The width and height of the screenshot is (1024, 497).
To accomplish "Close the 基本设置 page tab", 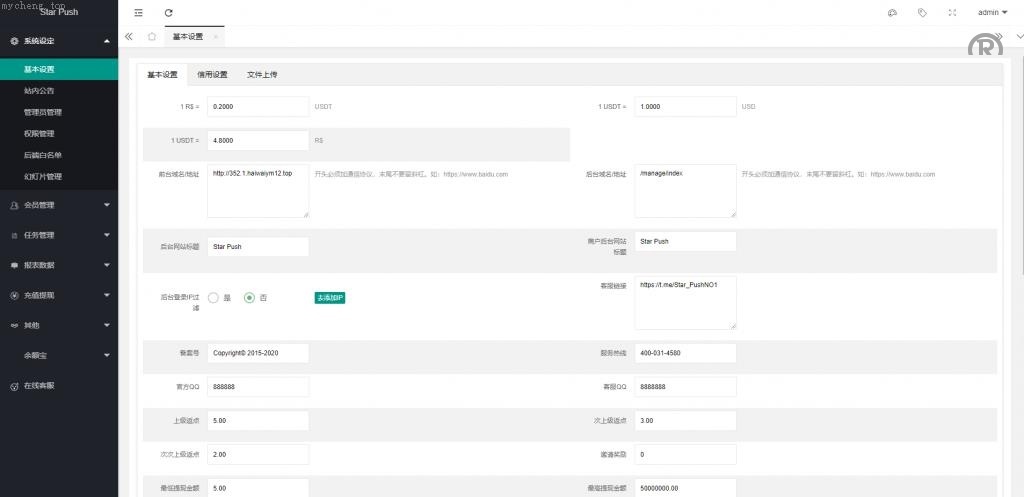I will (216, 37).
